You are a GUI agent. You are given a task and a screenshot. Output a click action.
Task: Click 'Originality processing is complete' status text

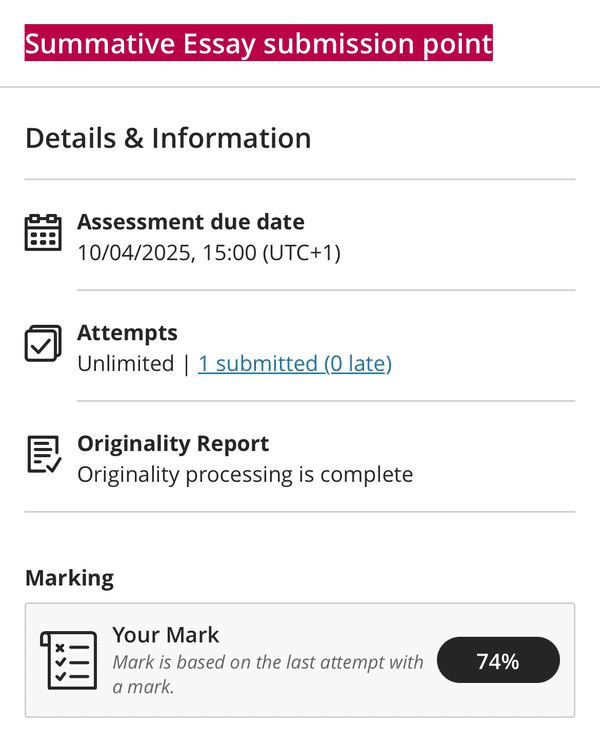pos(245,474)
